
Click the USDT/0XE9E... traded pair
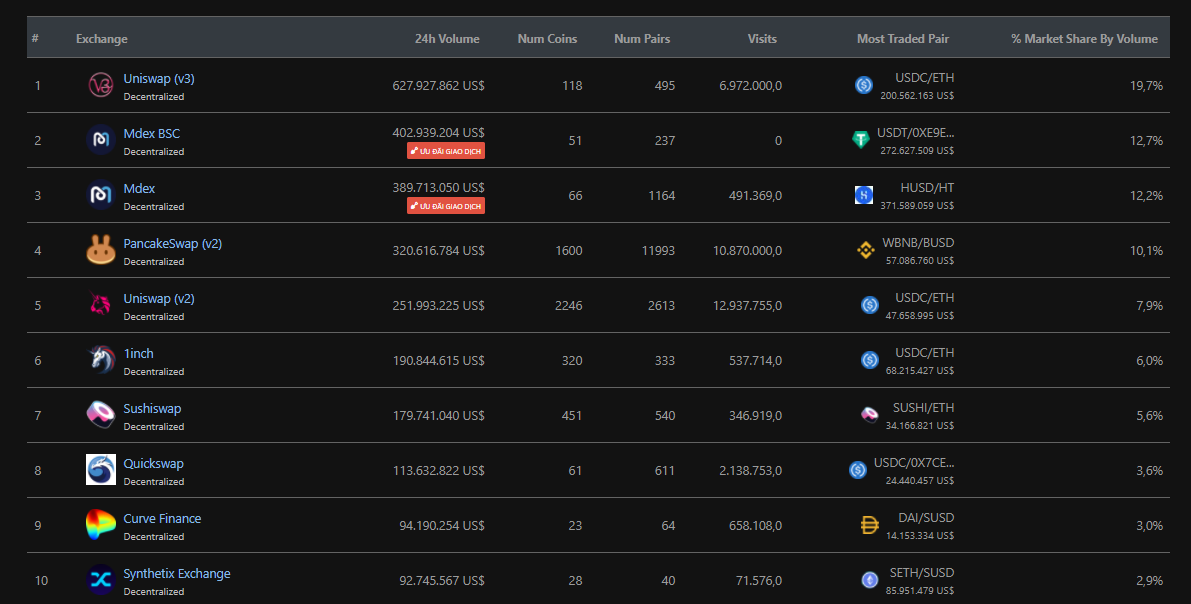[x=915, y=133]
